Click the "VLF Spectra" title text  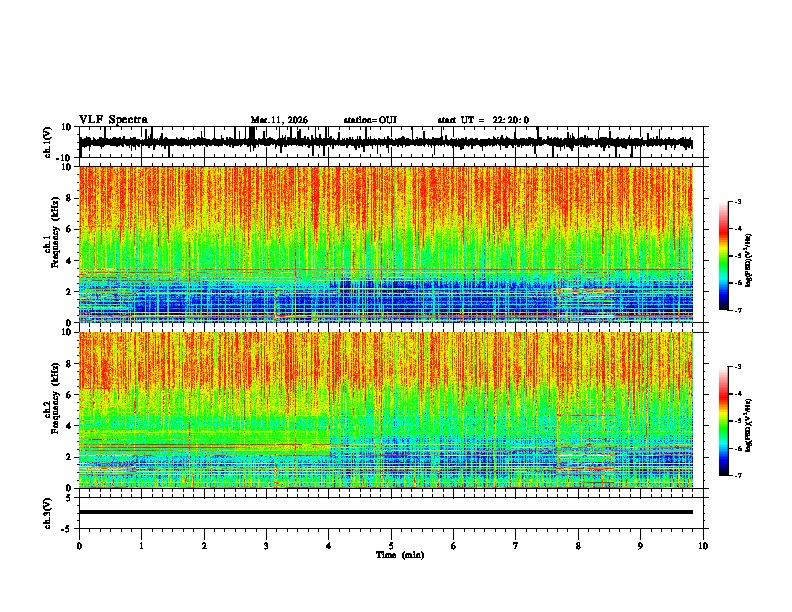pyautogui.click(x=113, y=120)
